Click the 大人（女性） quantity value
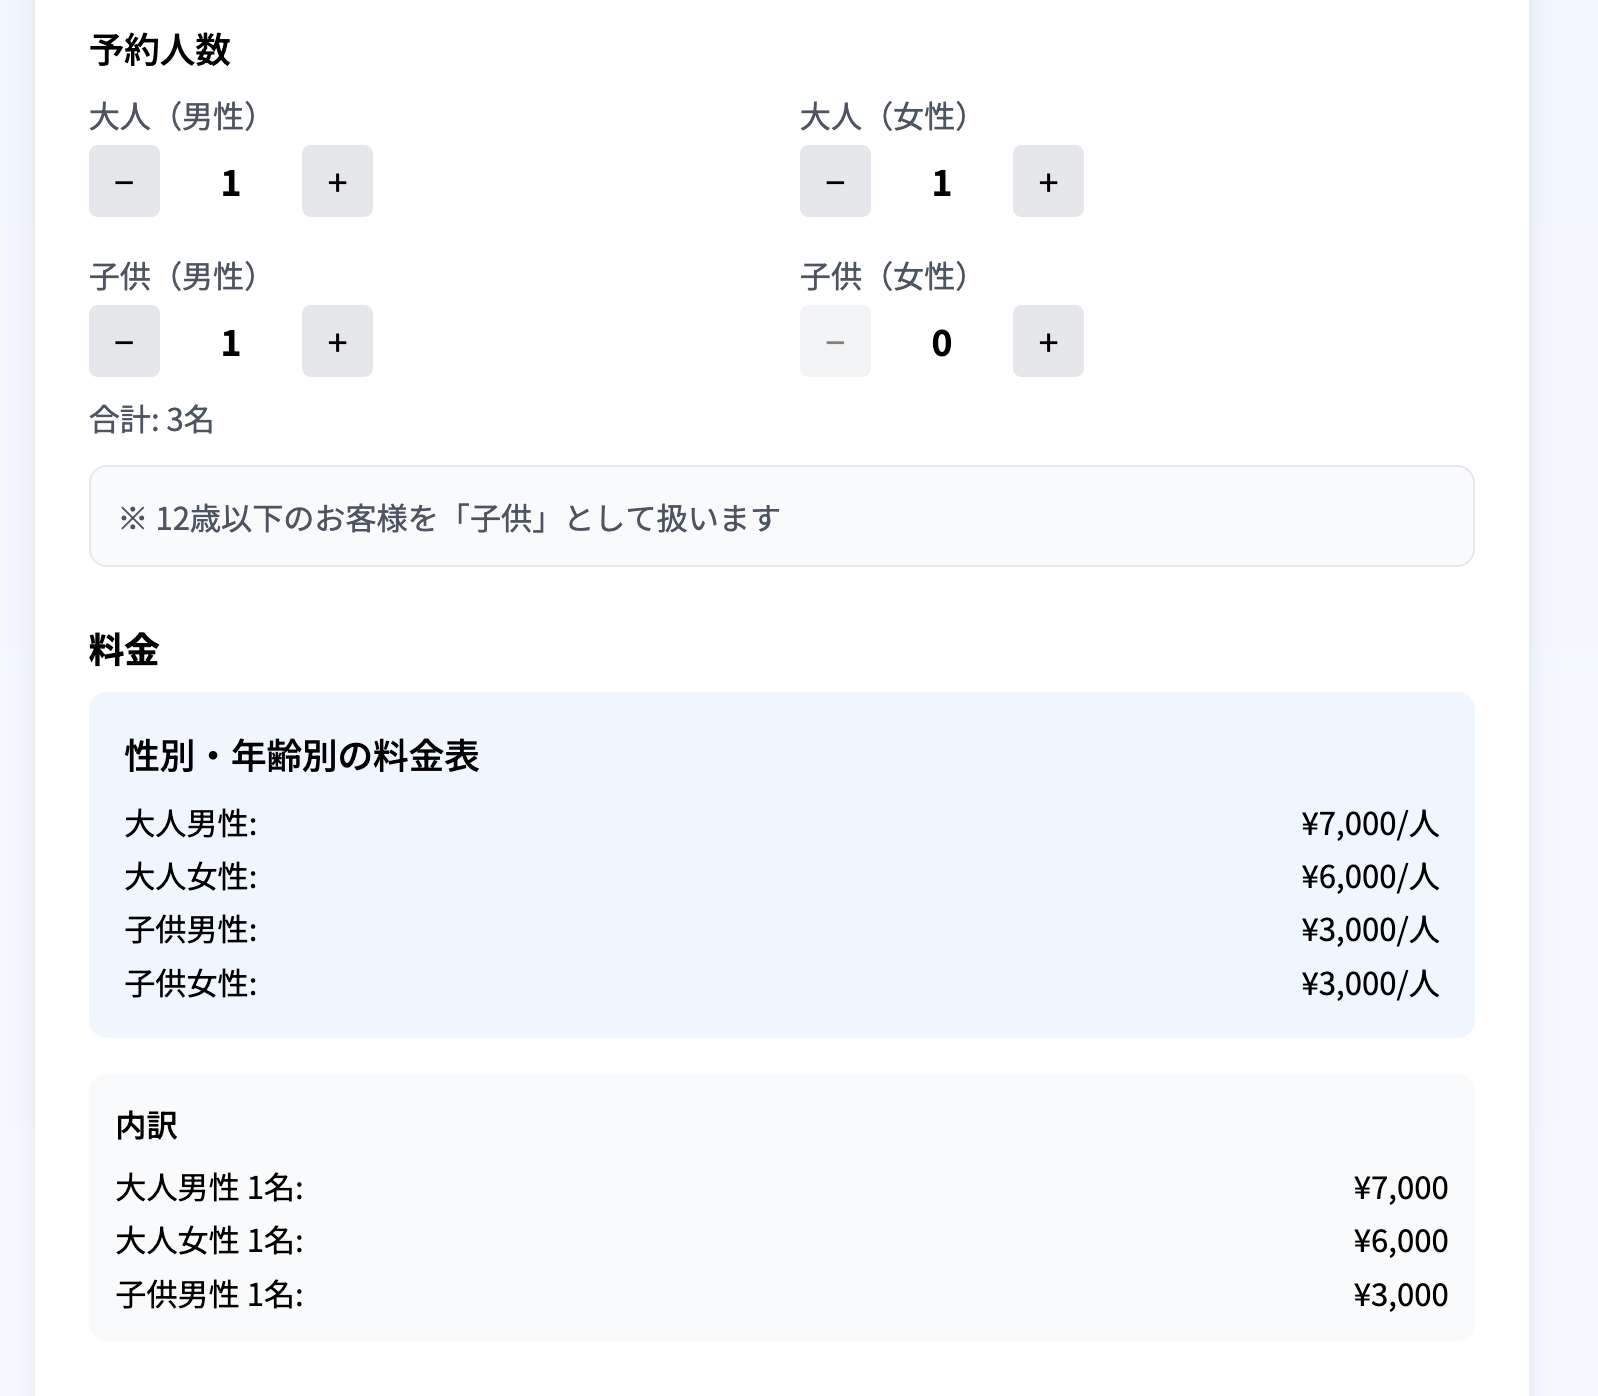Viewport: 1598px width, 1396px height. (941, 183)
